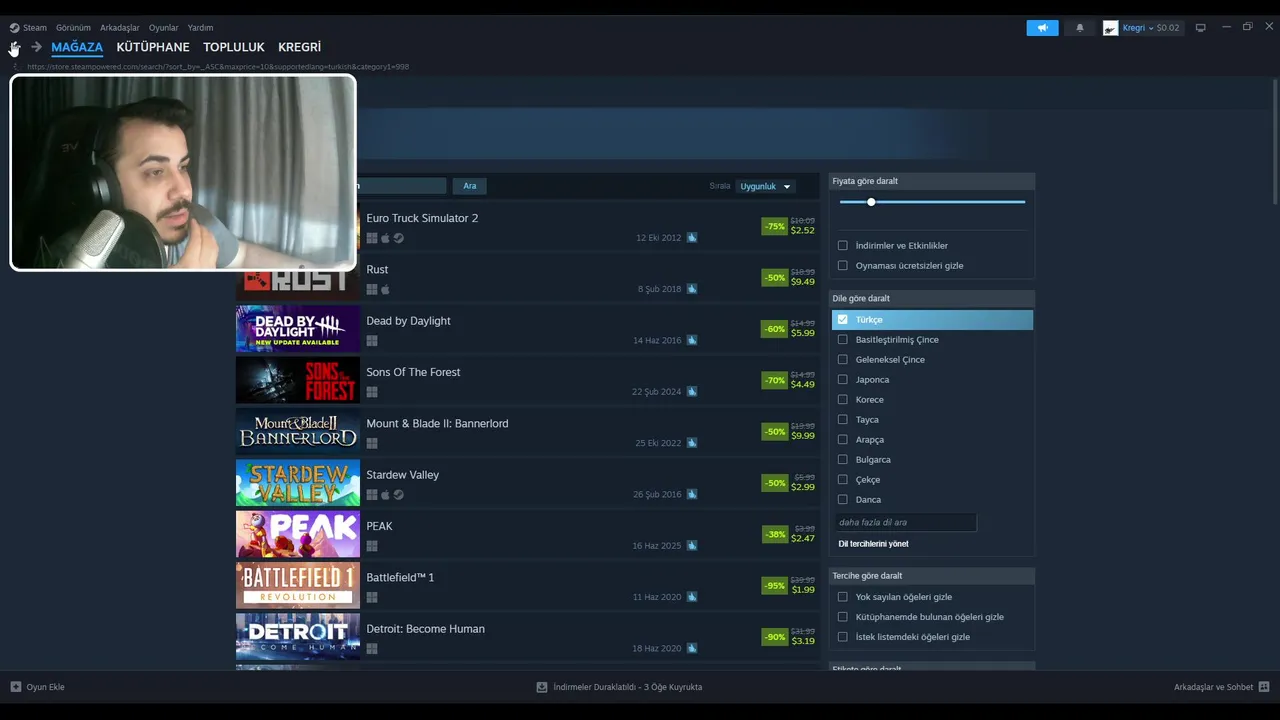Viewport: 1280px width, 720px height.
Task: Click the Windows platform icon under Rust
Action: pyautogui.click(x=372, y=290)
